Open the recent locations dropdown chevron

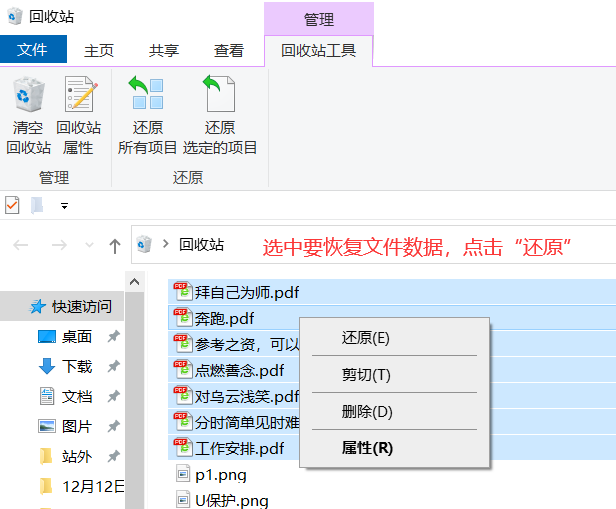90,245
